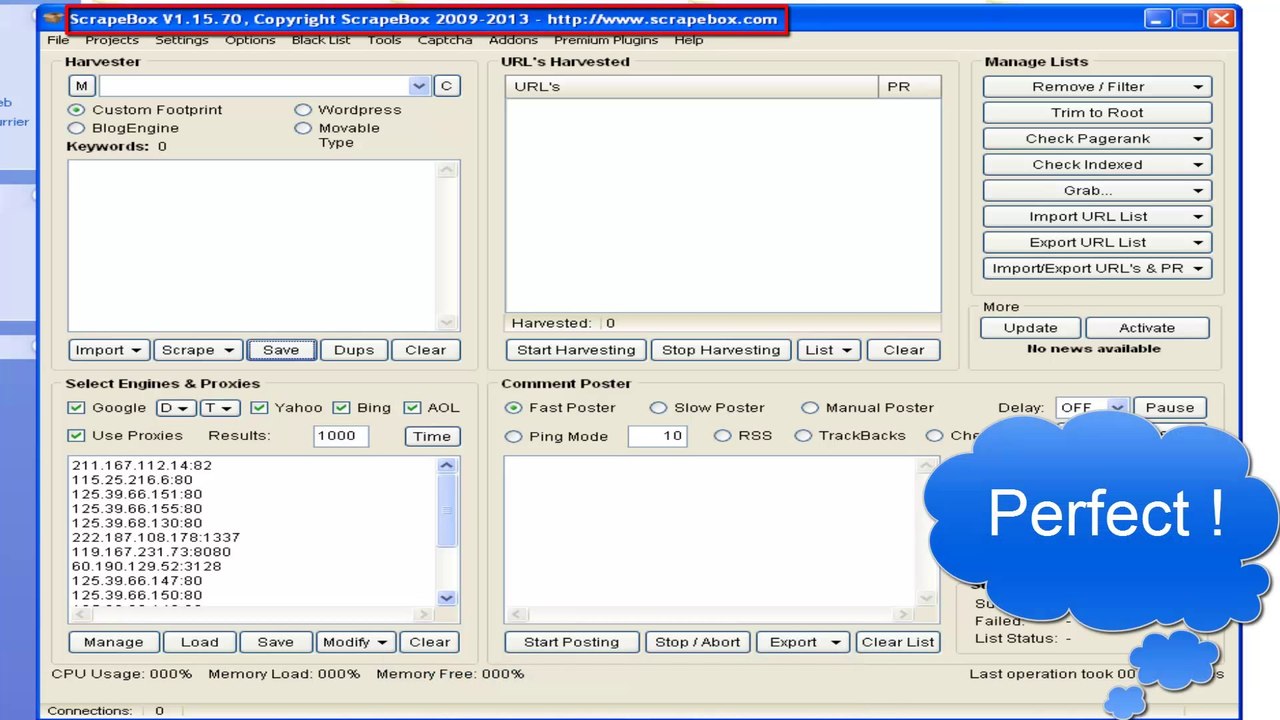This screenshot has width=1280, height=720.
Task: Toggle the Google checkbox
Action: (76, 408)
